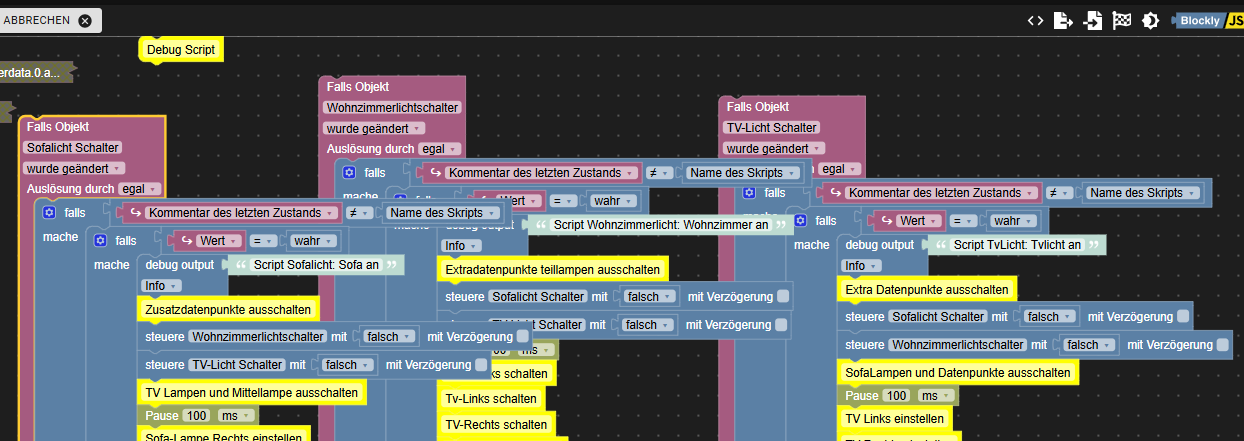Select 'Extradatenpunkte teillampen ausschalten' comment
1244x441 pixels.
click(x=551, y=269)
